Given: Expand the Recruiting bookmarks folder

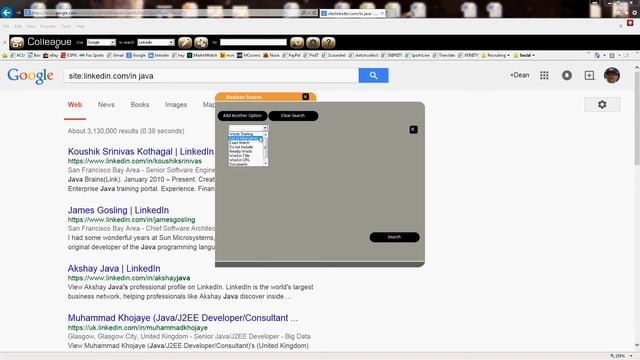Looking at the screenshot, I should coord(496,55).
